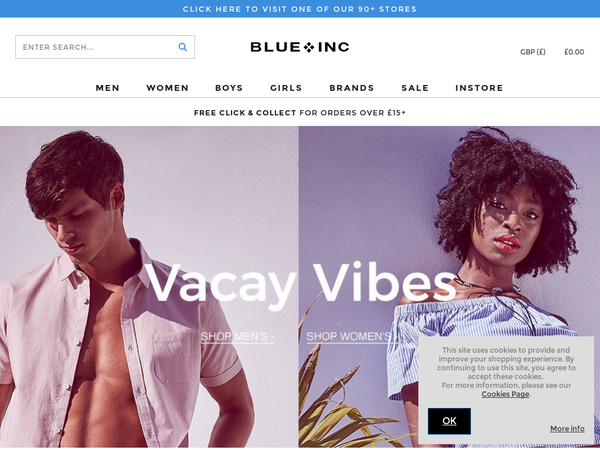Follow the Shop Women's link
The height and width of the screenshot is (450, 600).
[x=351, y=336]
